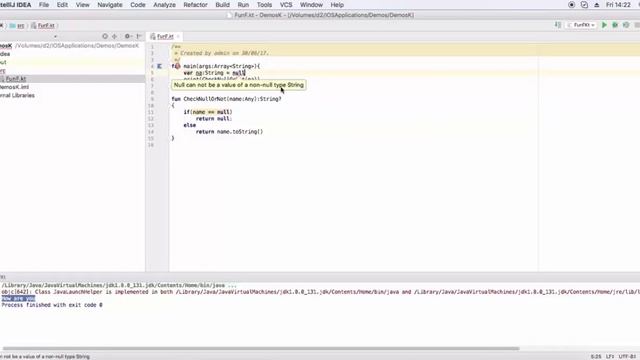Open the File menu
The width and height of the screenshot is (640, 360).
(44, 5)
